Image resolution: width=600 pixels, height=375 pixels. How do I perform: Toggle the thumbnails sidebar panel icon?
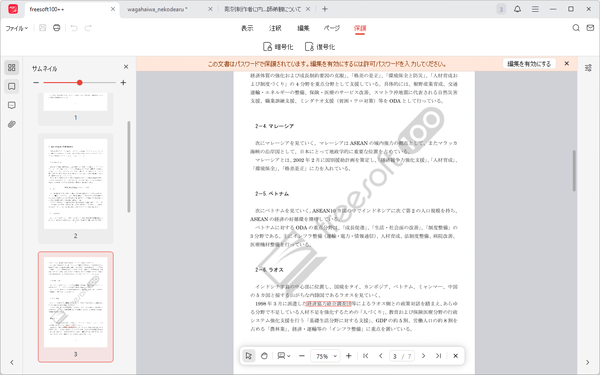coord(11,67)
